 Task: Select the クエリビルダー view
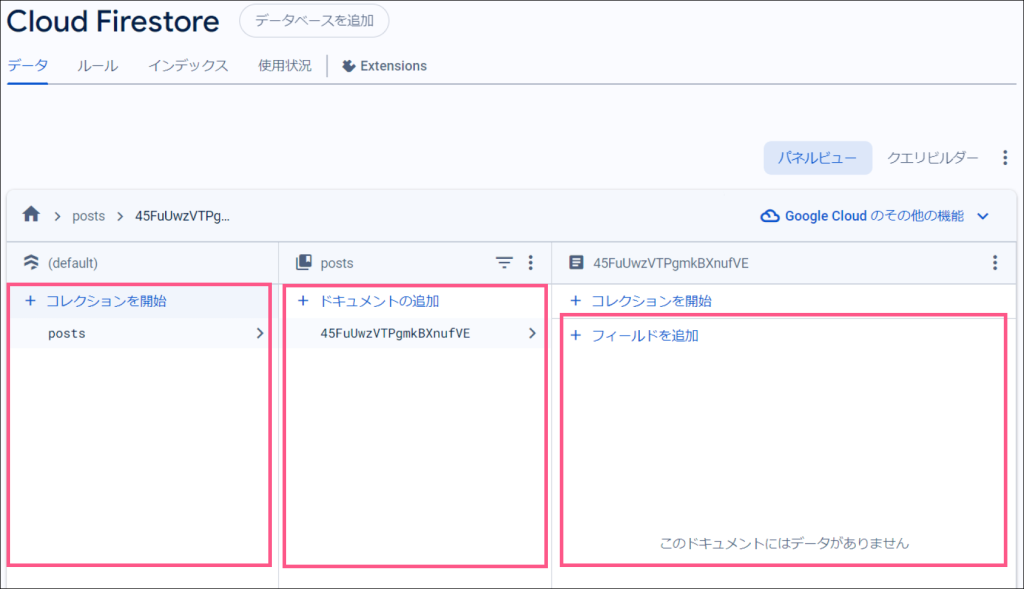pos(933,158)
